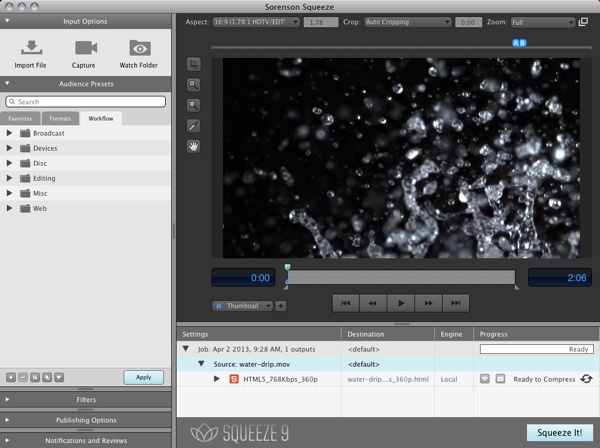Select the crop tool beside the preview

click(x=194, y=64)
